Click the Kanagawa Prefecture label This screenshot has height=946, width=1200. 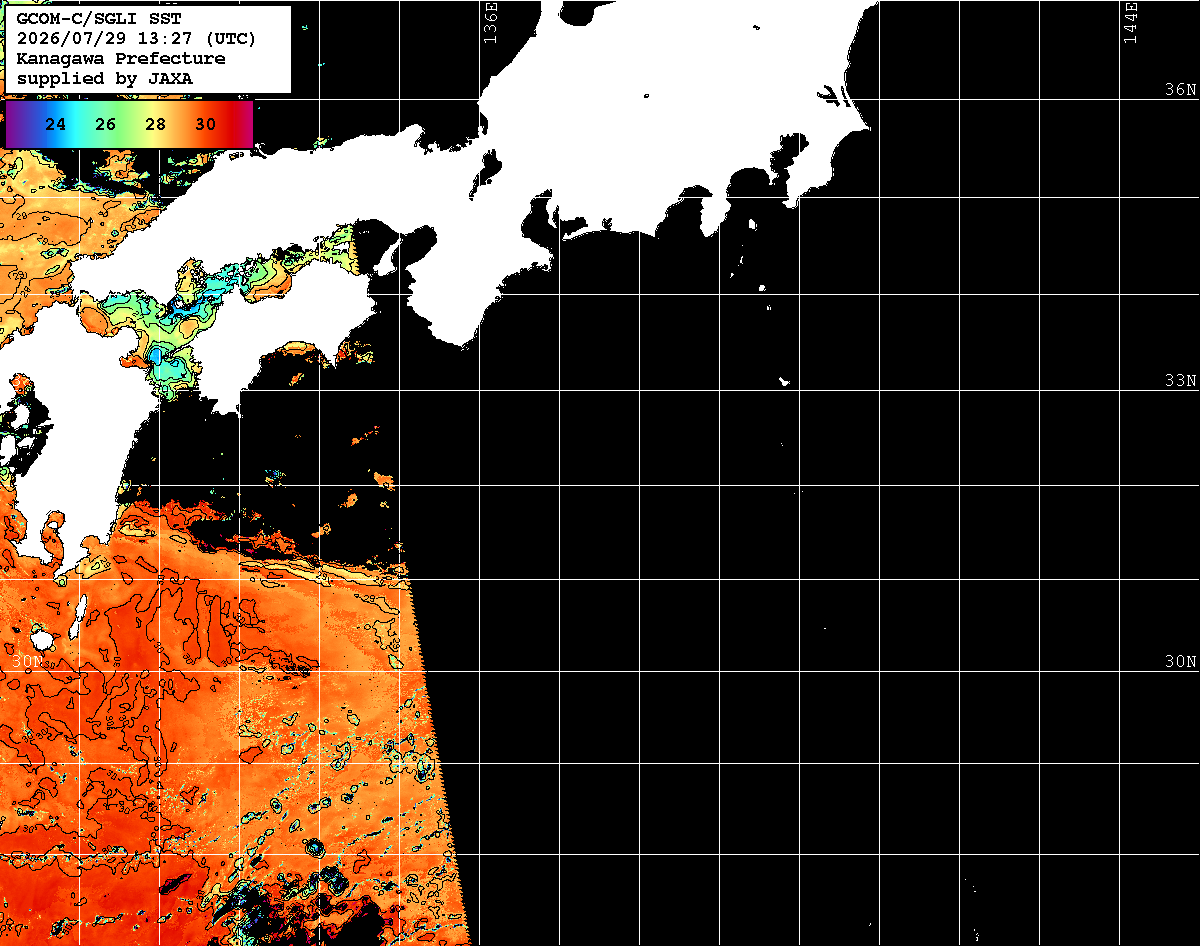pyautogui.click(x=121, y=58)
